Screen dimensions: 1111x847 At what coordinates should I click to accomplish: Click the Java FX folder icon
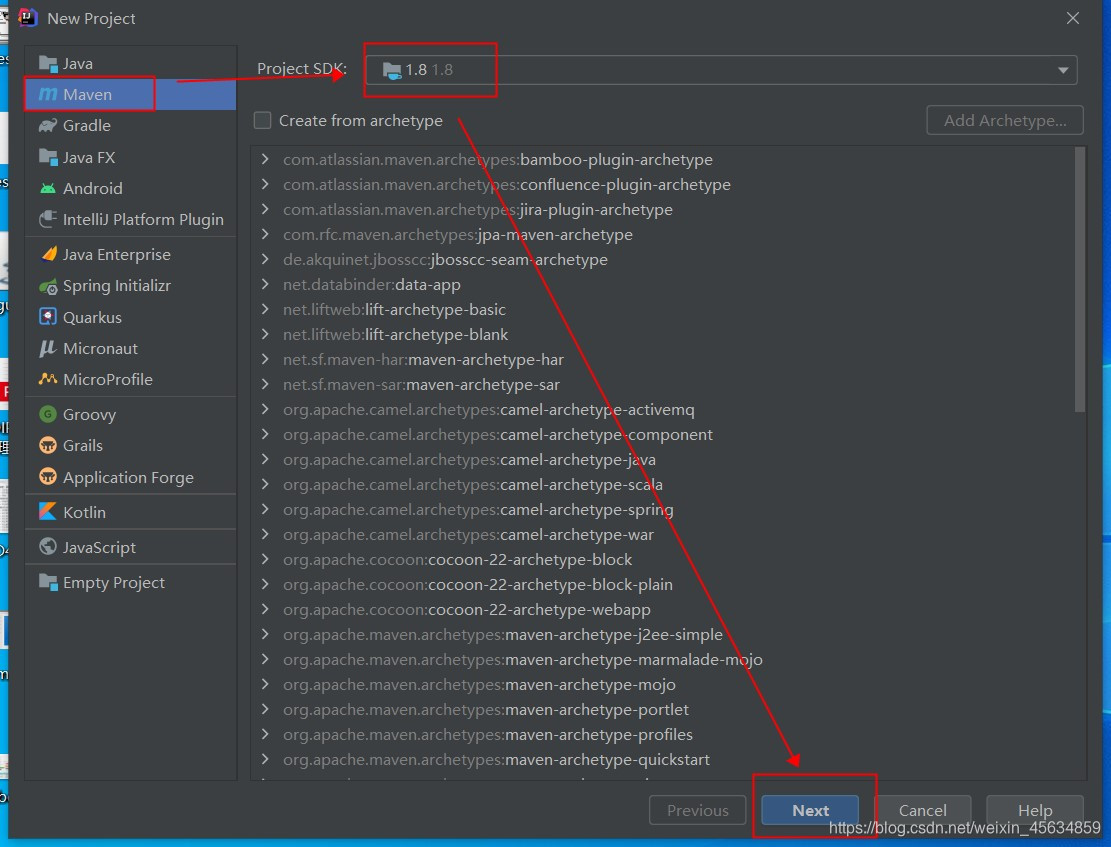coord(48,157)
